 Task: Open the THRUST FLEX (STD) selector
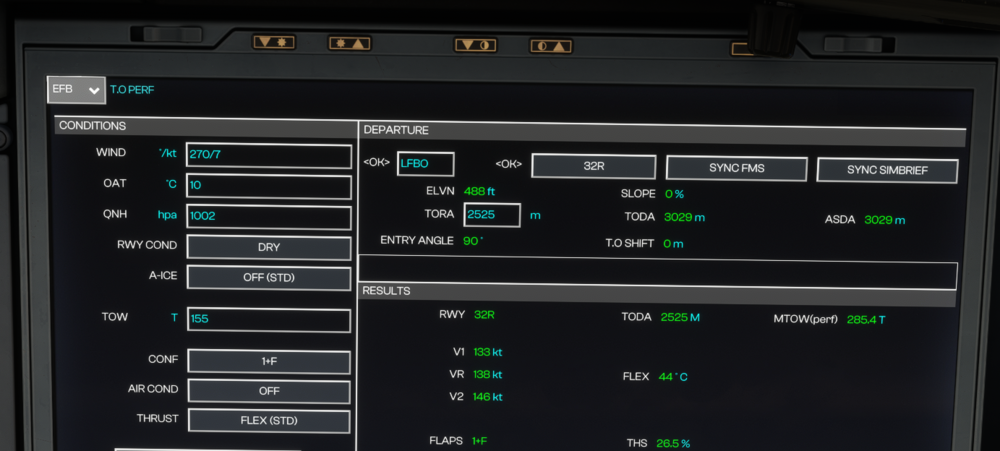point(268,421)
